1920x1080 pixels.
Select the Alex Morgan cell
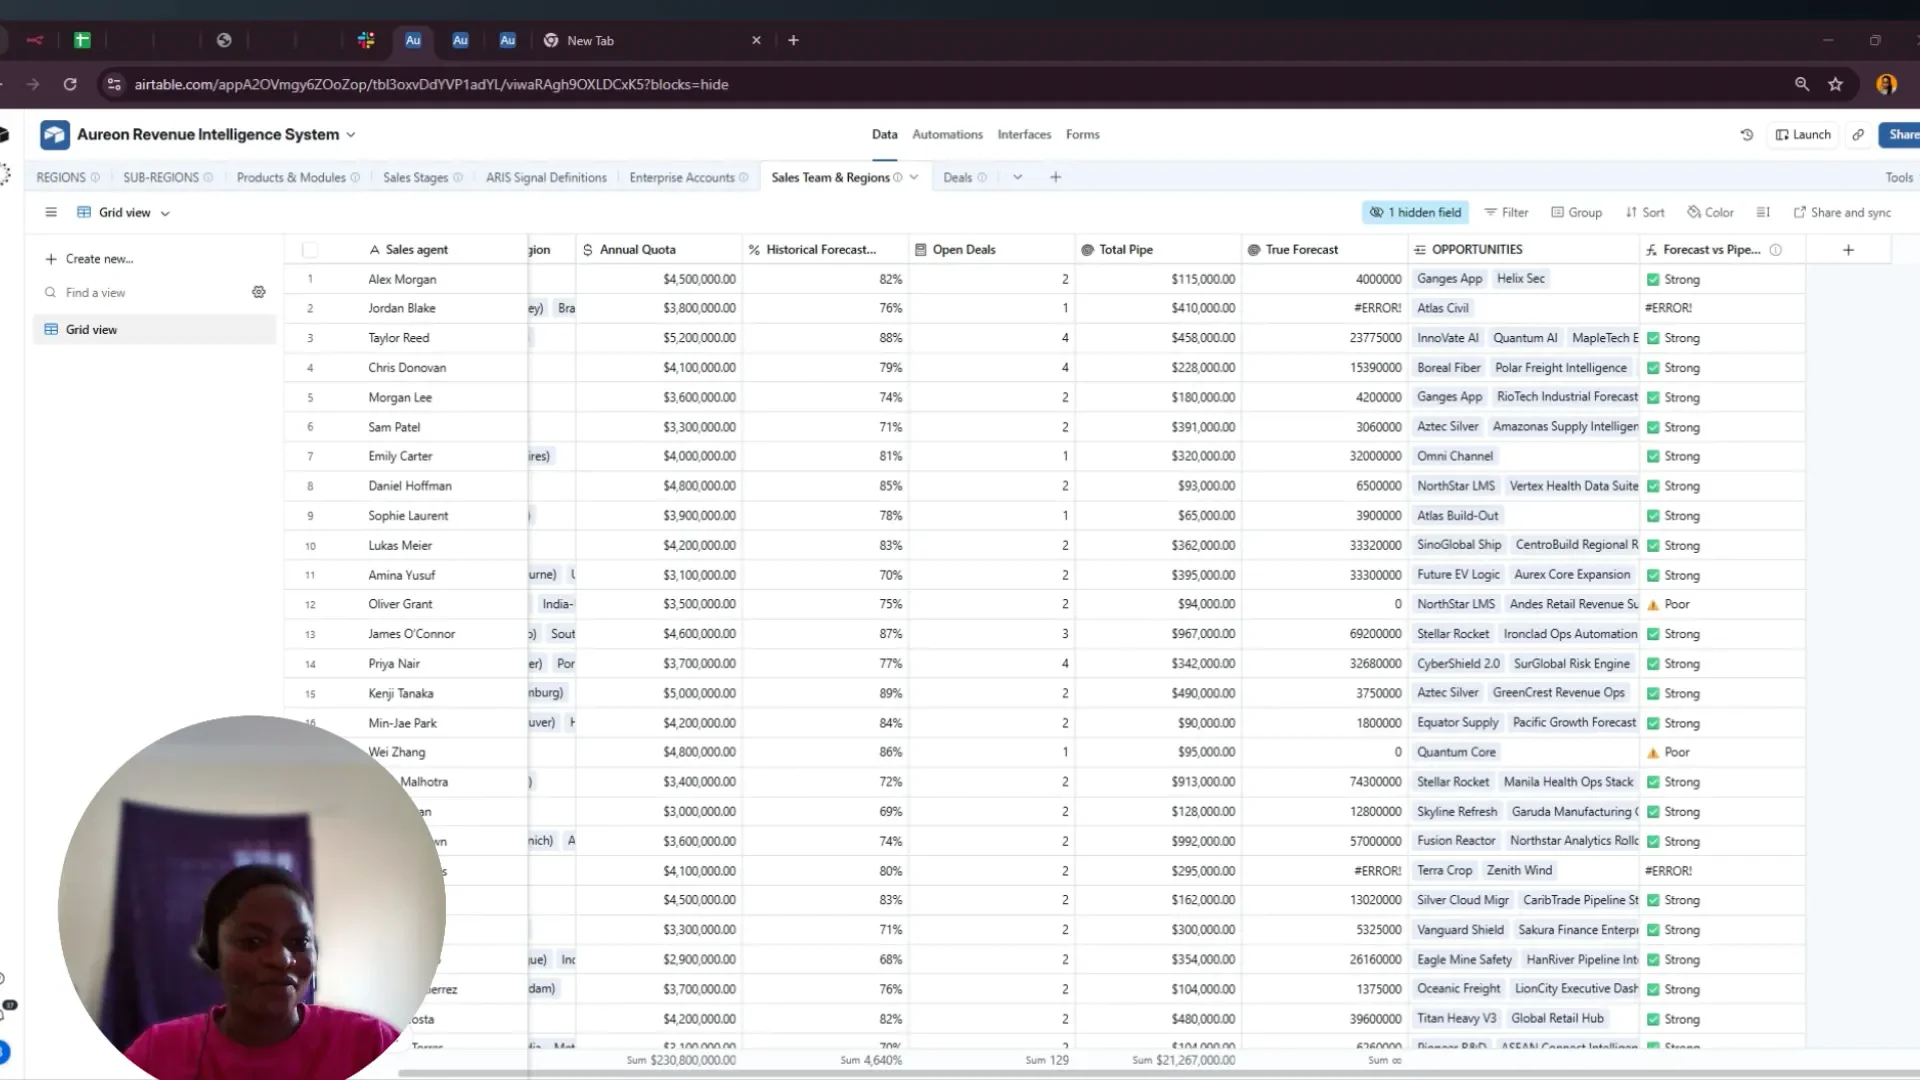(402, 279)
